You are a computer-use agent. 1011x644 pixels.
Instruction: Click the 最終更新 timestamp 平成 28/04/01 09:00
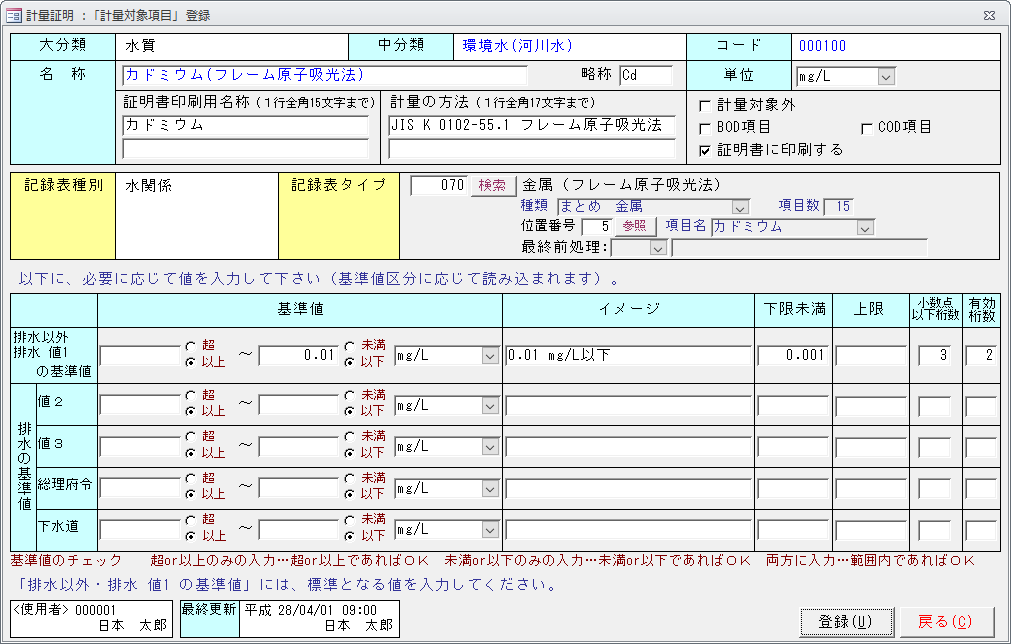310,610
